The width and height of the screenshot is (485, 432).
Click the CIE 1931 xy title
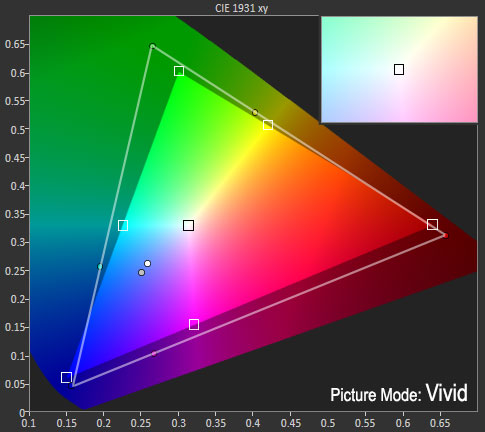[x=242, y=8]
